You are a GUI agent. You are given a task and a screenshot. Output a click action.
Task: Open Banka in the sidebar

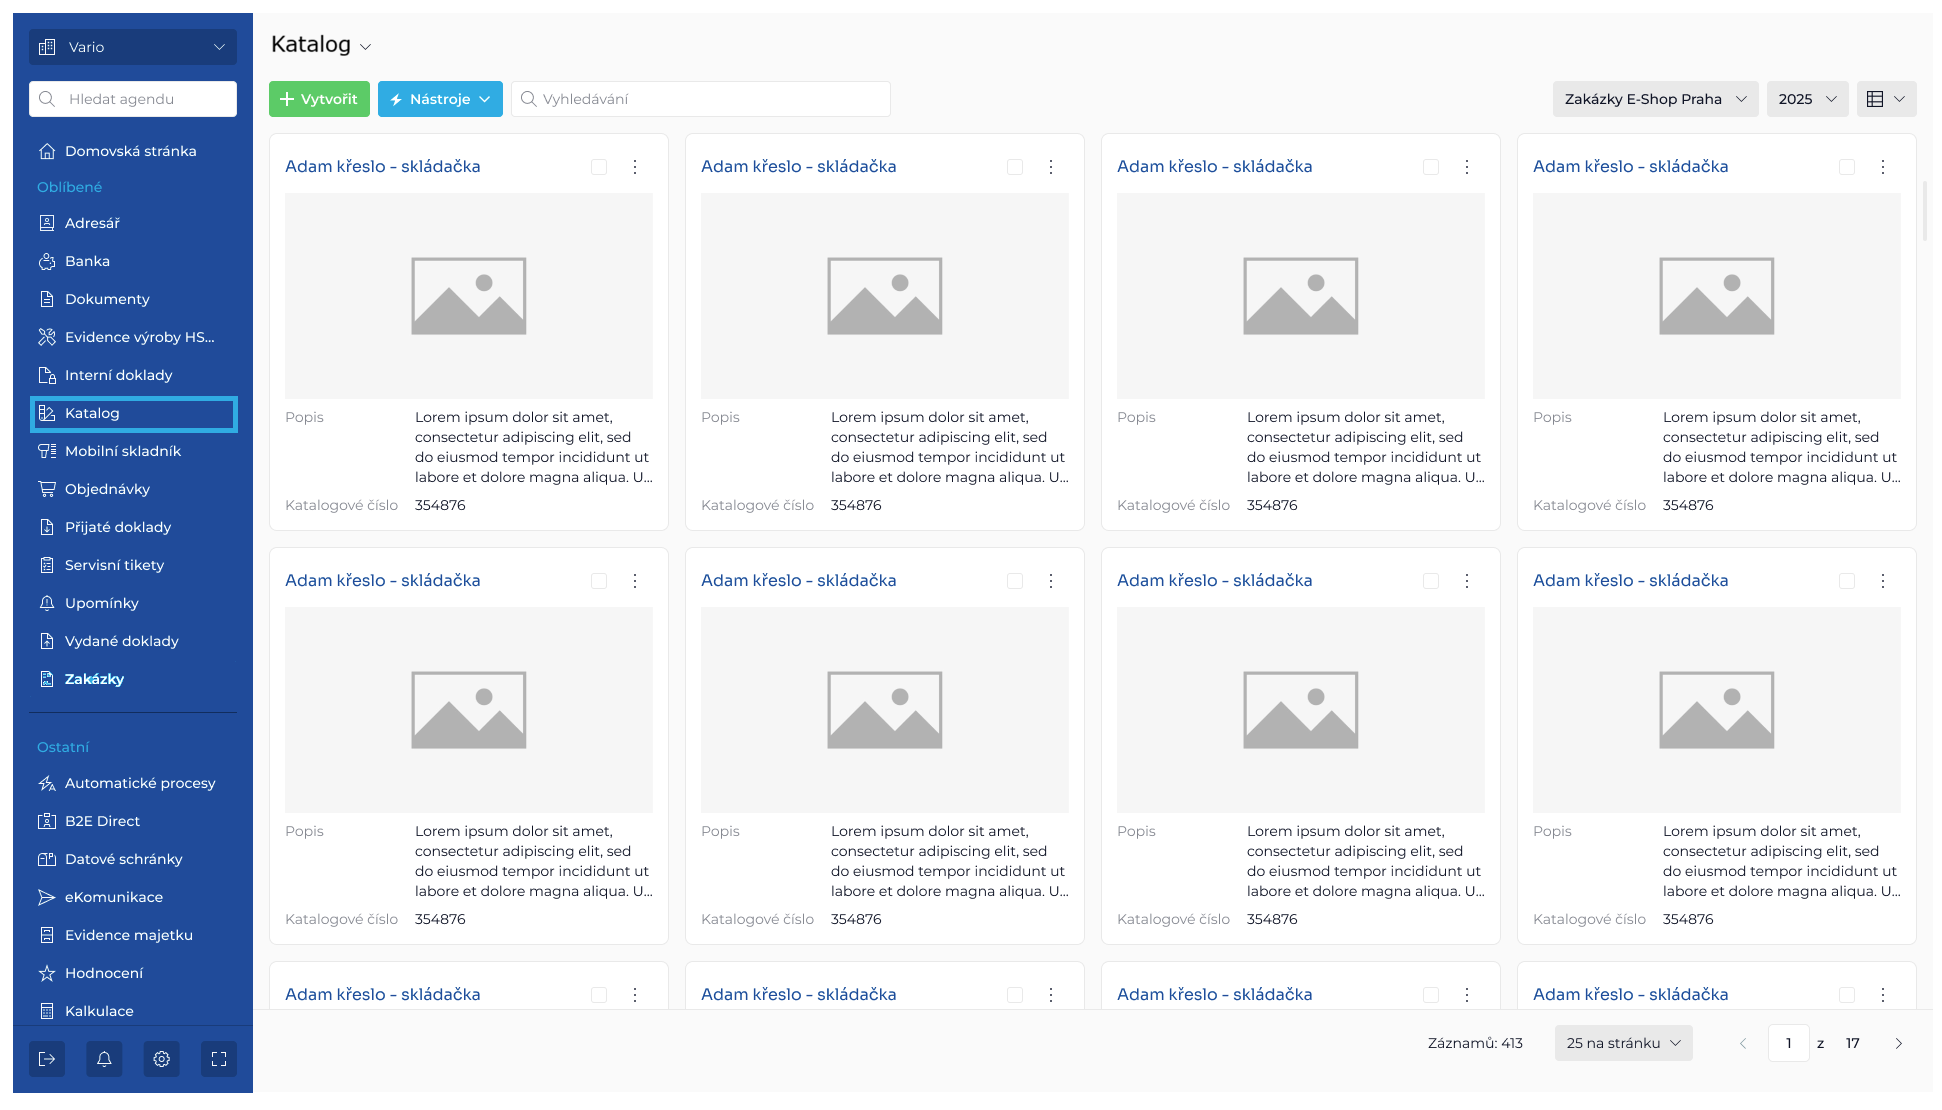[87, 261]
